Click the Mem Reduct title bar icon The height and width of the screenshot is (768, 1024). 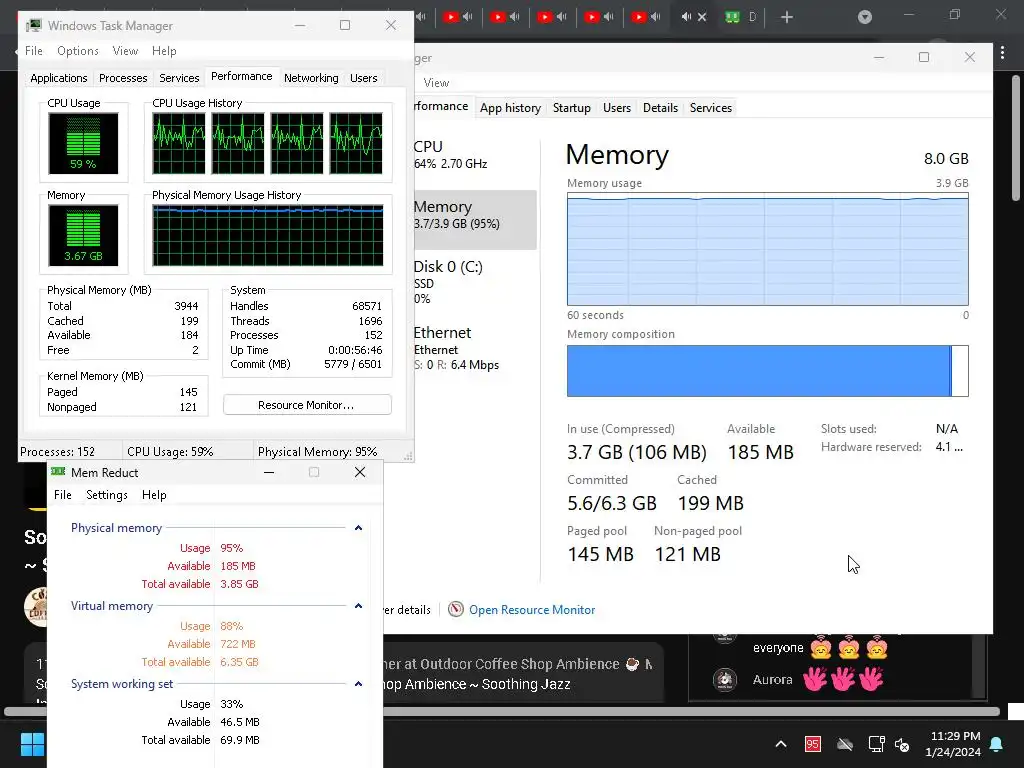(x=58, y=472)
